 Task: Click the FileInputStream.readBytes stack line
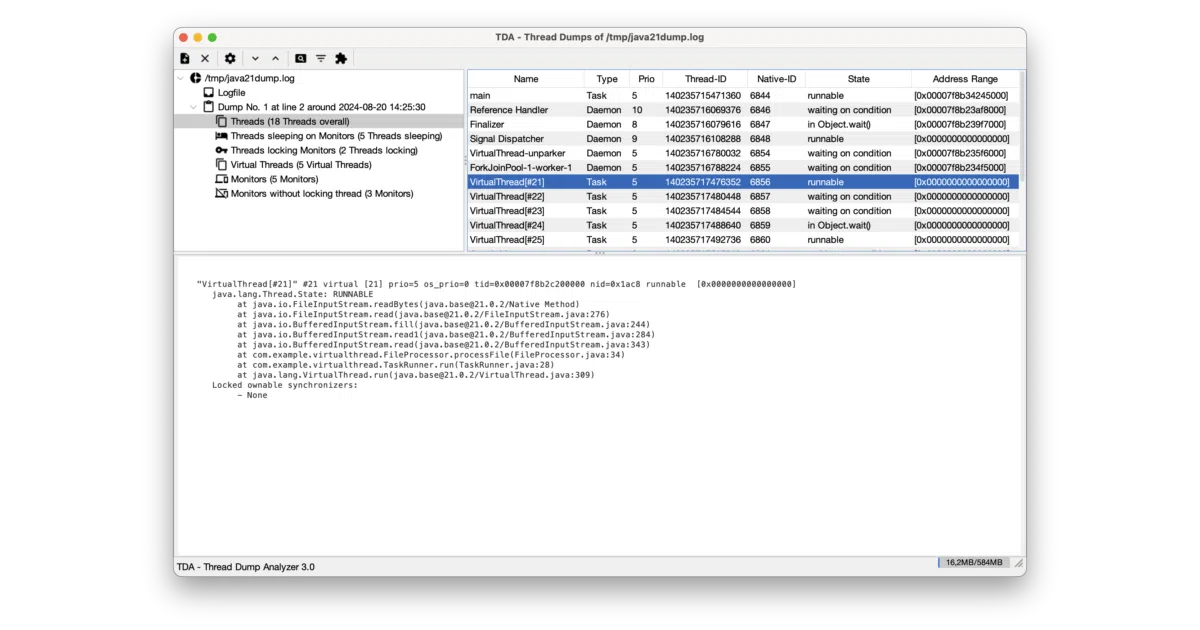click(408, 304)
